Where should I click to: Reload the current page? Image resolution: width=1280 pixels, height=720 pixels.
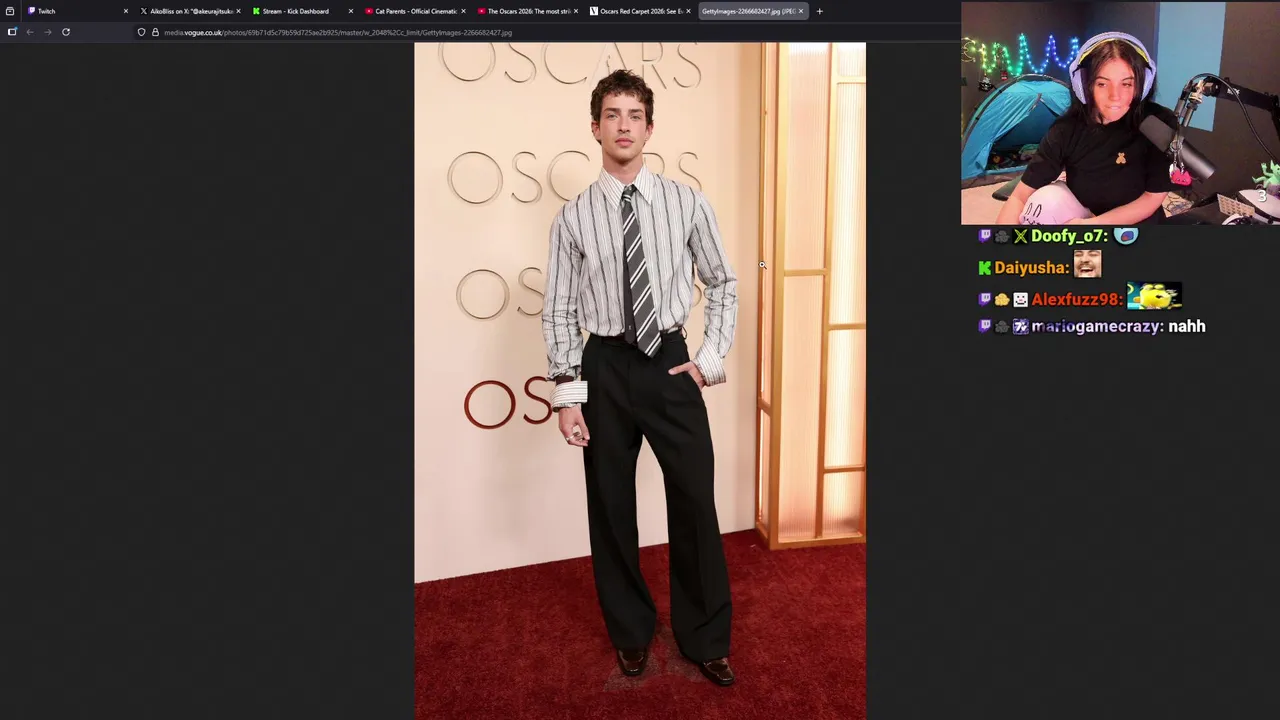pos(66,32)
